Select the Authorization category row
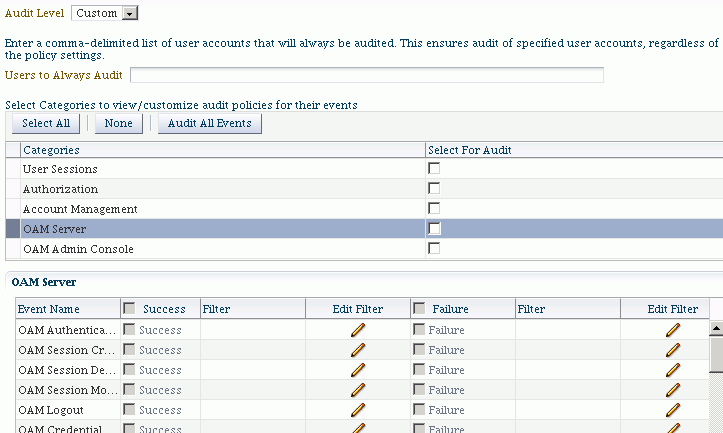 pos(364,189)
